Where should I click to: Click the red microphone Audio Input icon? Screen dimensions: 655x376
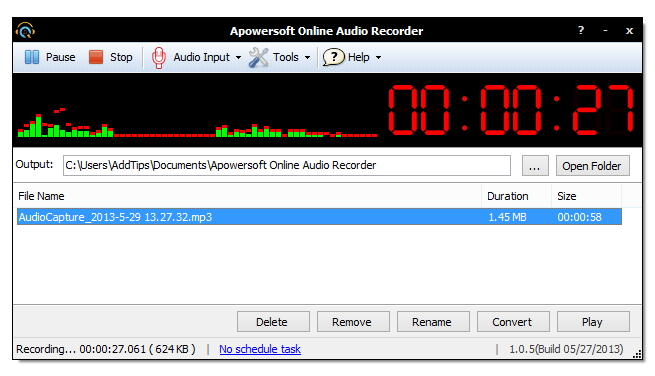tap(159, 58)
